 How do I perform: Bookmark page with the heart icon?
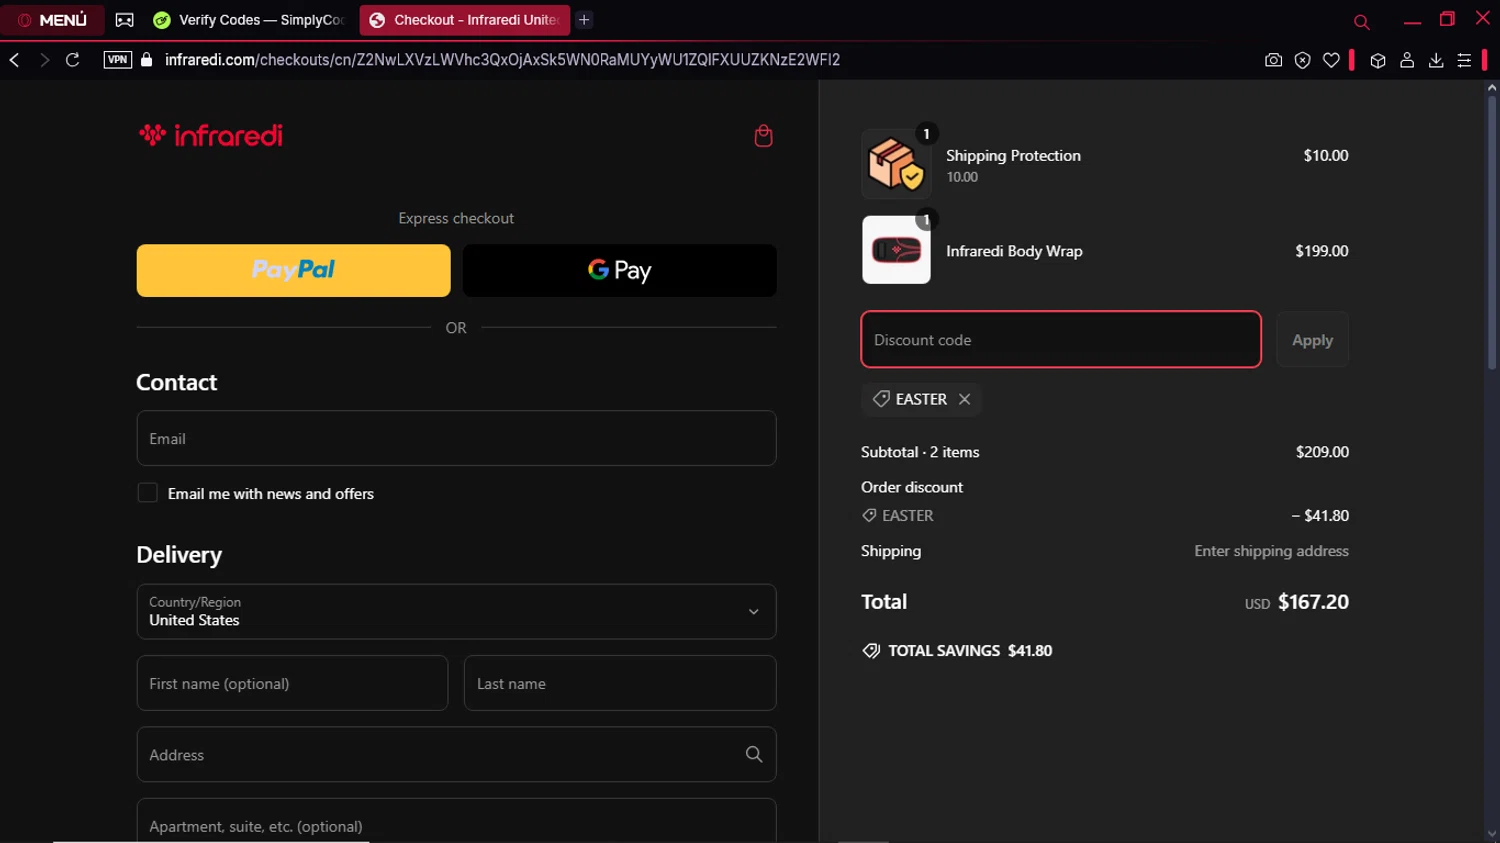point(1331,60)
